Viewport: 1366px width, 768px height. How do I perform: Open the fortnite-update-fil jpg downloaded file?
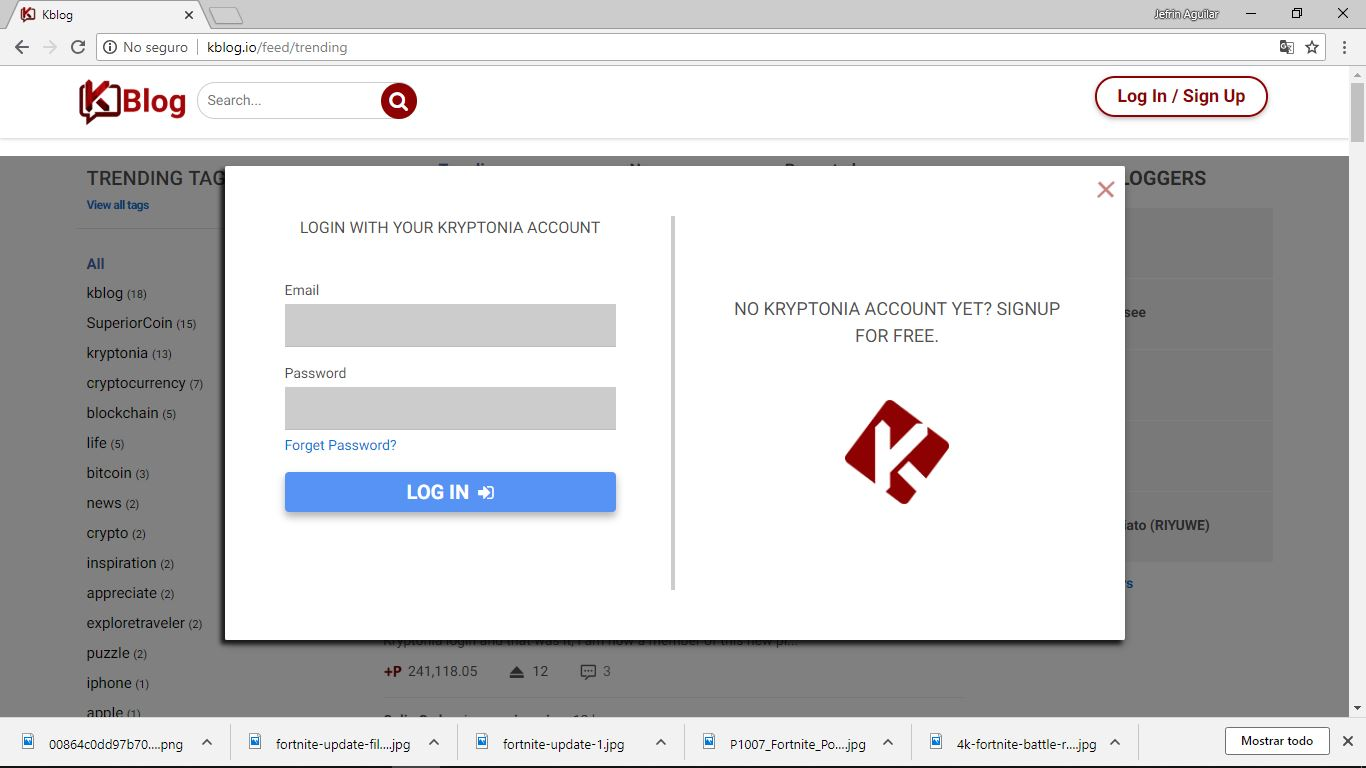click(x=330, y=742)
